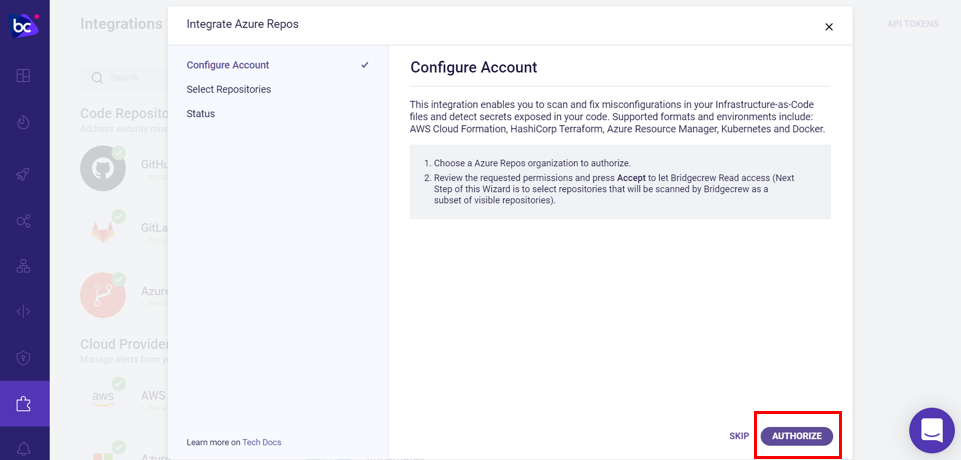Screen dimensions: 961x460
Task: Click the GitHub integration logo
Action: click(x=103, y=168)
